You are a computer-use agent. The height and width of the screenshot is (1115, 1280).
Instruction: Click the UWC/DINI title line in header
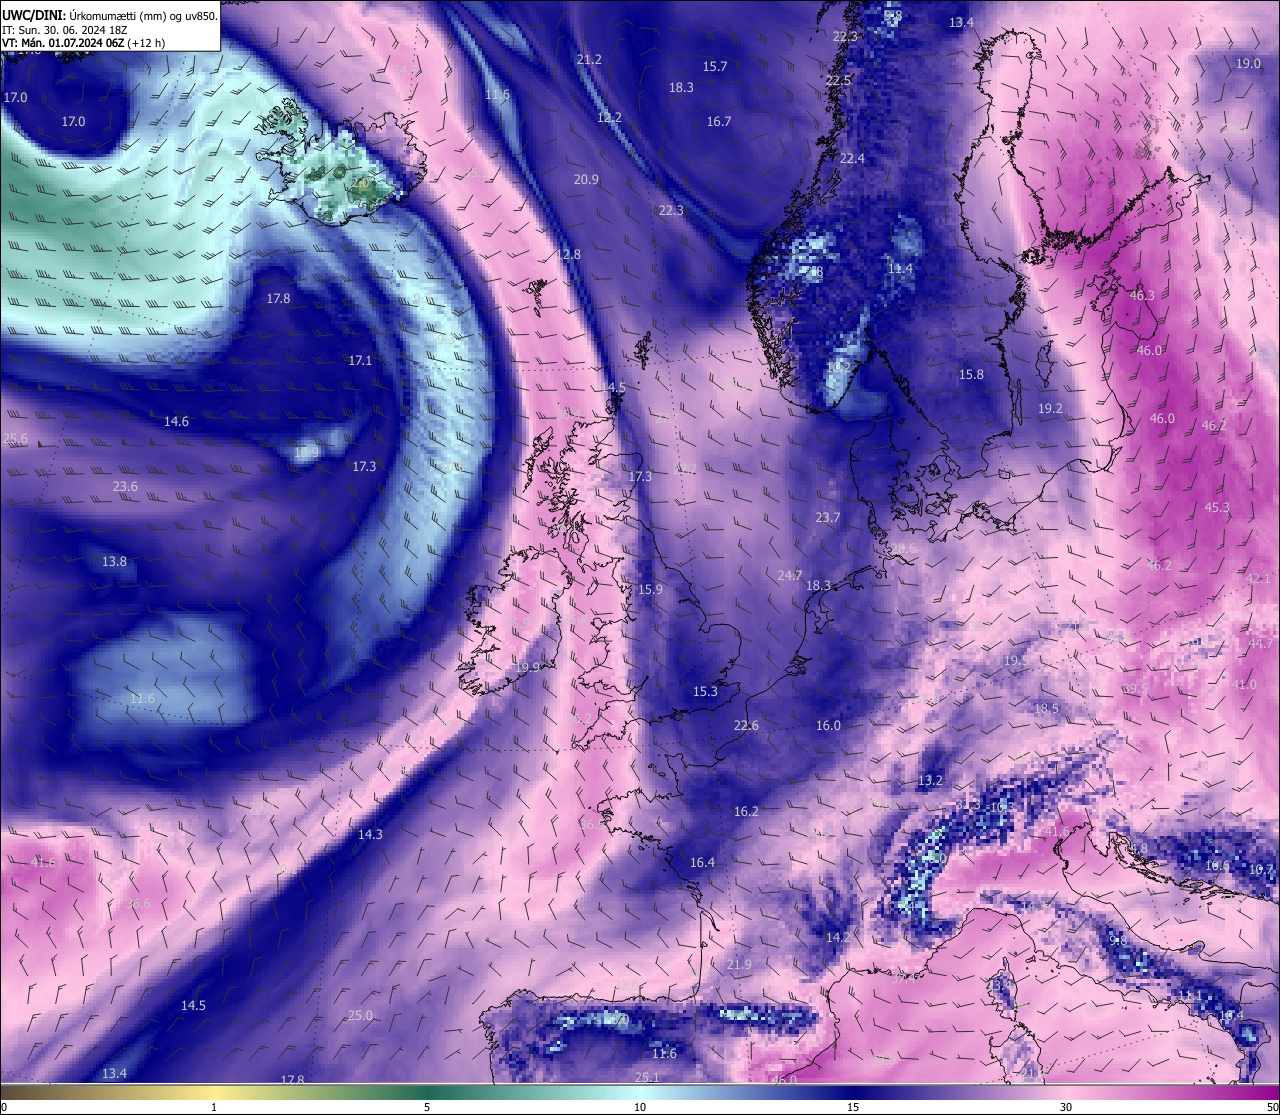pos(108,15)
